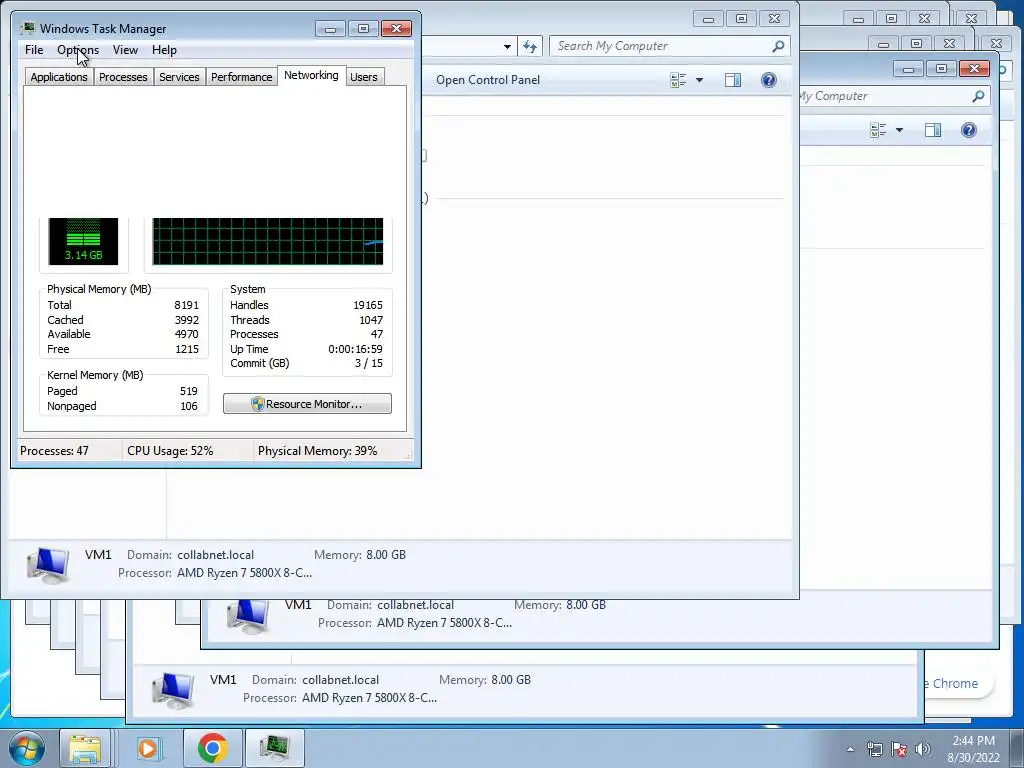The width and height of the screenshot is (1024, 768).
Task: Switch to the Processes tab
Action: (x=123, y=77)
